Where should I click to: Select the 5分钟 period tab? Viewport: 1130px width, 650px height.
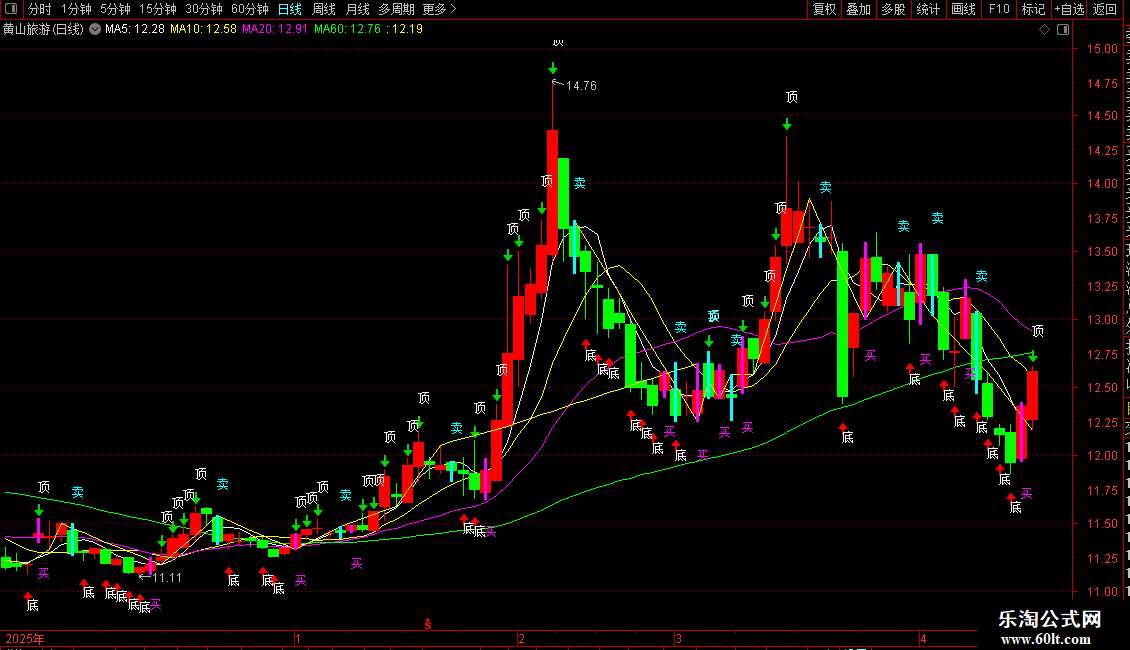click(x=115, y=9)
